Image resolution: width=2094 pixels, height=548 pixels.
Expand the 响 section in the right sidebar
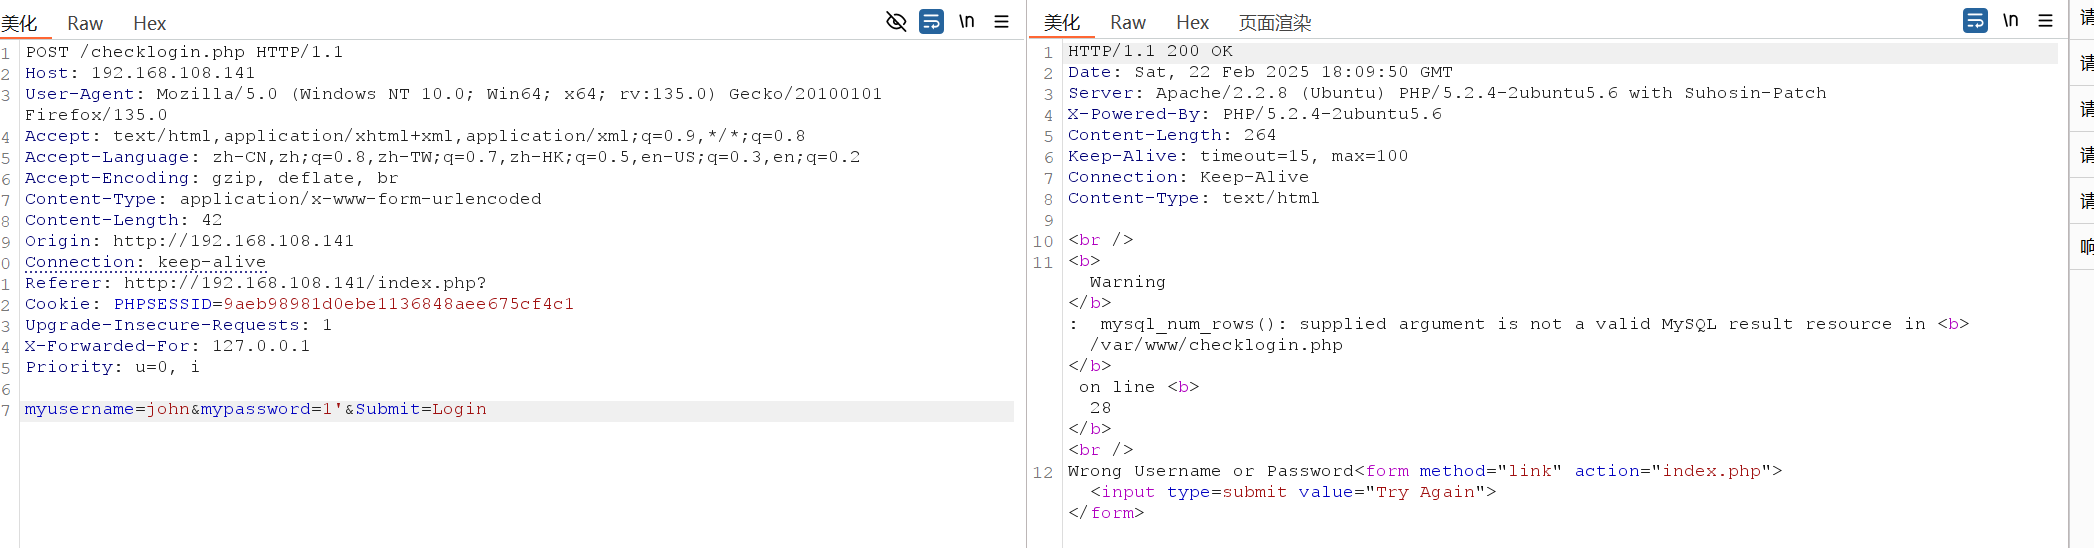click(2086, 247)
